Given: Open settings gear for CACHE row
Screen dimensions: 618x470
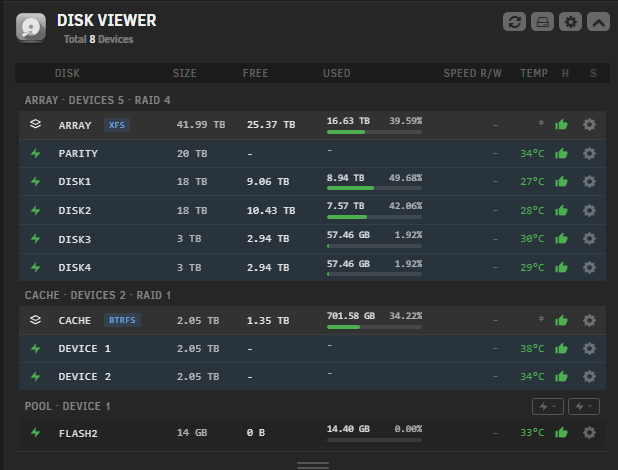Looking at the screenshot, I should coord(589,320).
